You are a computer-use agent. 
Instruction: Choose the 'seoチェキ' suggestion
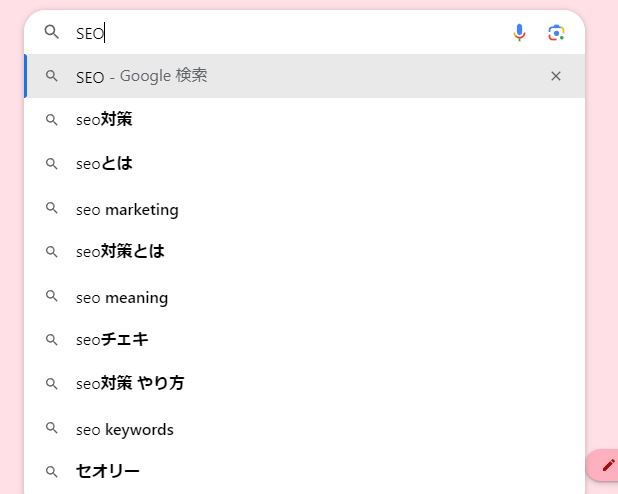tap(304, 339)
